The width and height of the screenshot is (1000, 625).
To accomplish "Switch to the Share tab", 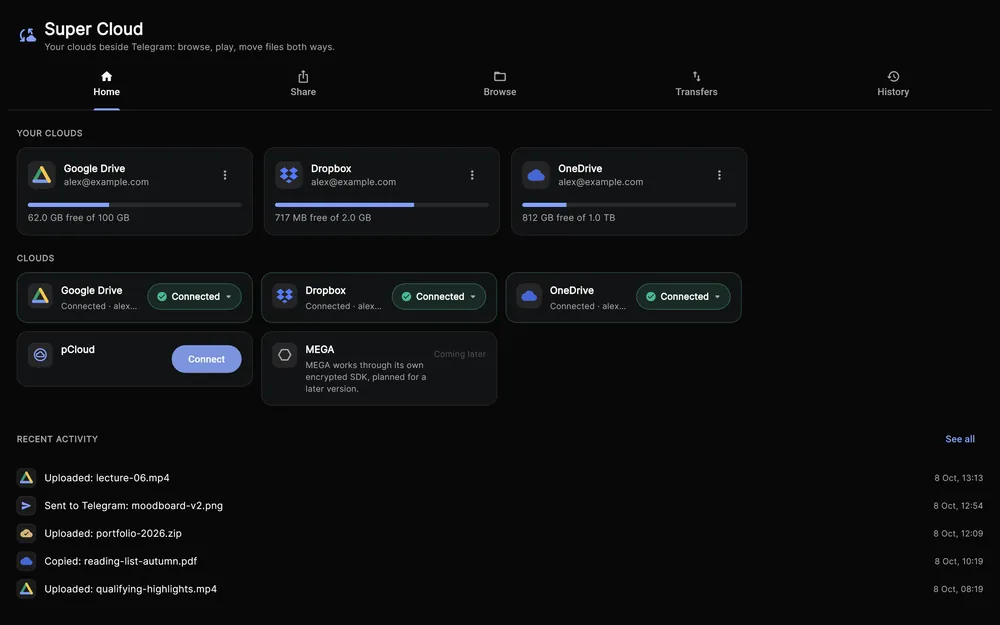I will [303, 85].
